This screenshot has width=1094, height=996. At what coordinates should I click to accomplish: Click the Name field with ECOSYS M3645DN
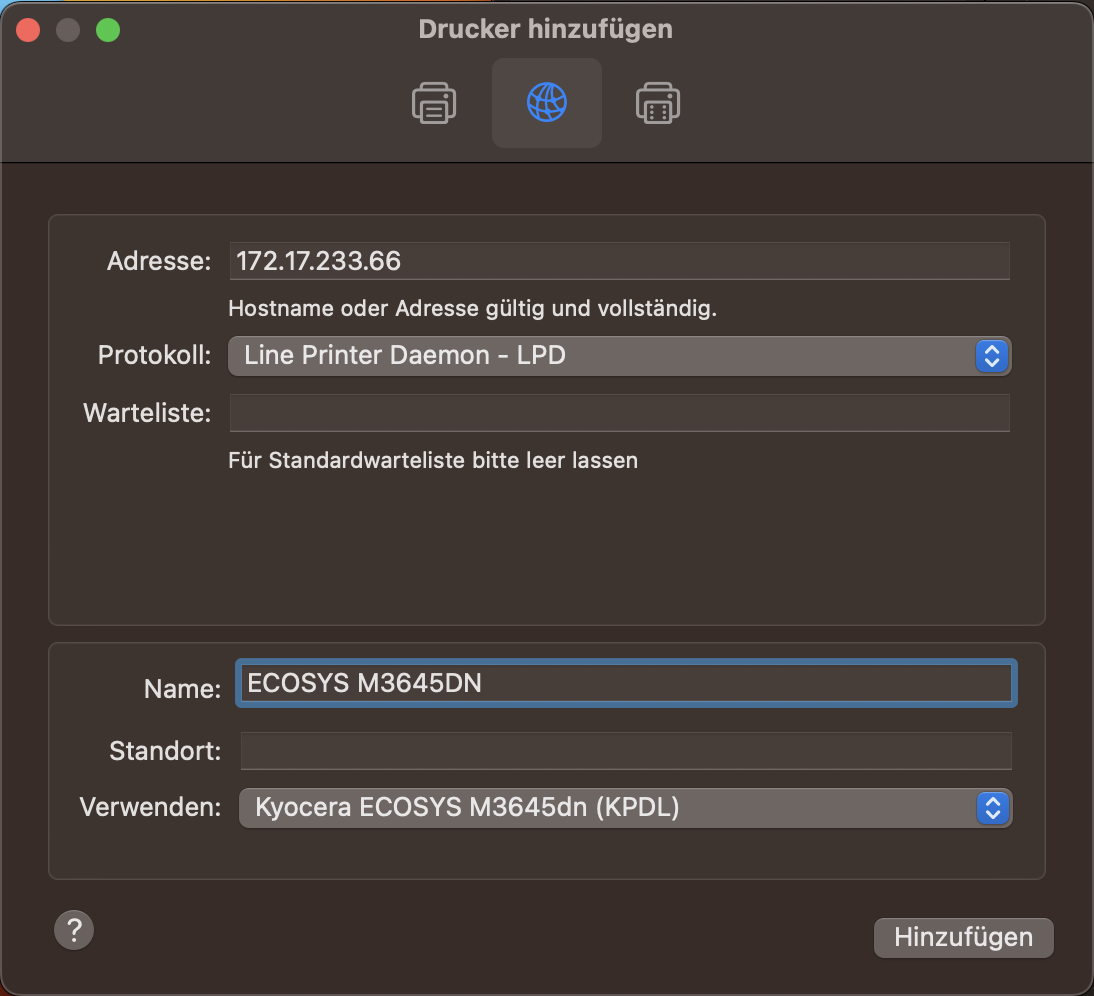point(626,683)
